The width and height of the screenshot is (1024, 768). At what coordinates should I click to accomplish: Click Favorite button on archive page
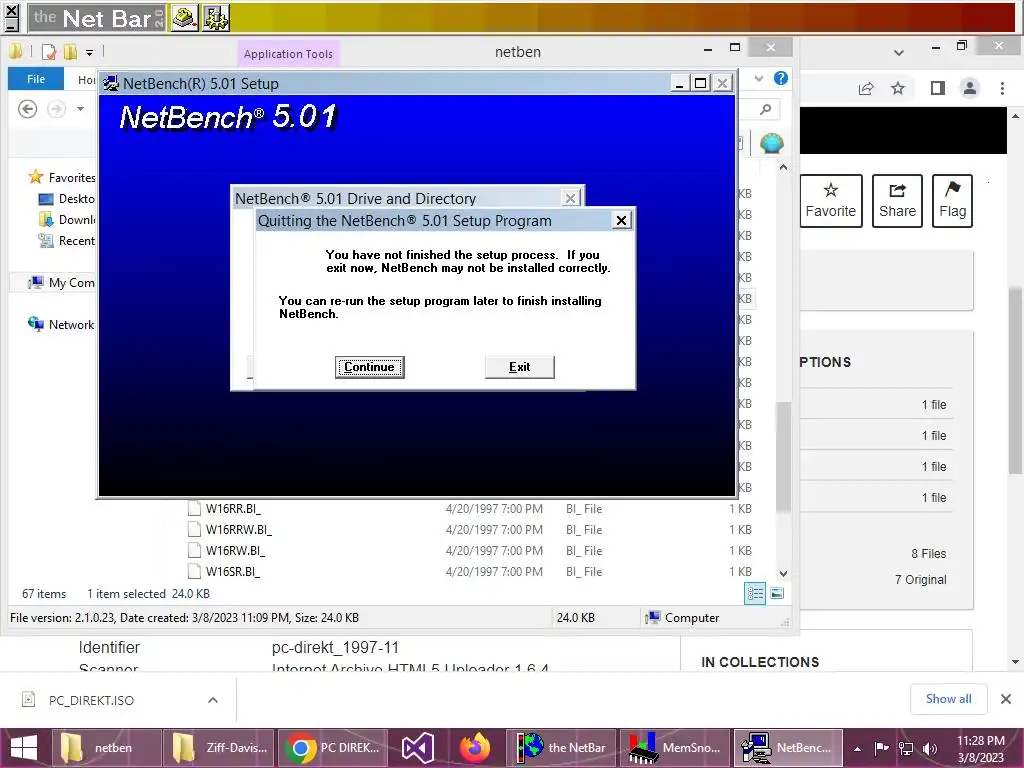[831, 200]
